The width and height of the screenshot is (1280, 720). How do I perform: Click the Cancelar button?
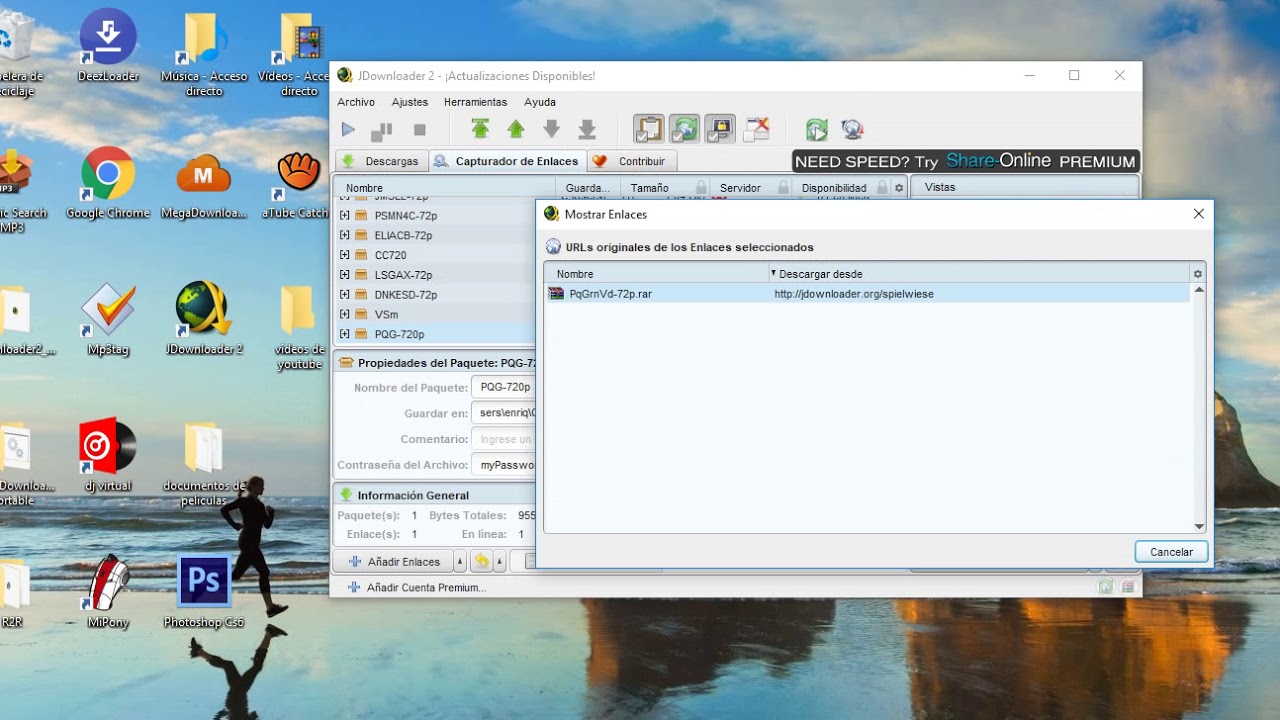pyautogui.click(x=1171, y=552)
